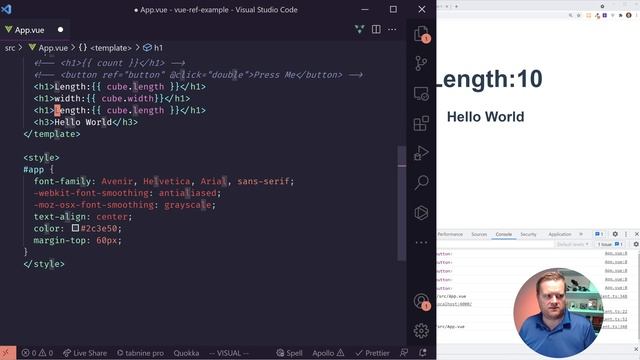The width and height of the screenshot is (640, 360).
Task: Click the Length:10 heading on page
Action: pyautogui.click(x=489, y=79)
